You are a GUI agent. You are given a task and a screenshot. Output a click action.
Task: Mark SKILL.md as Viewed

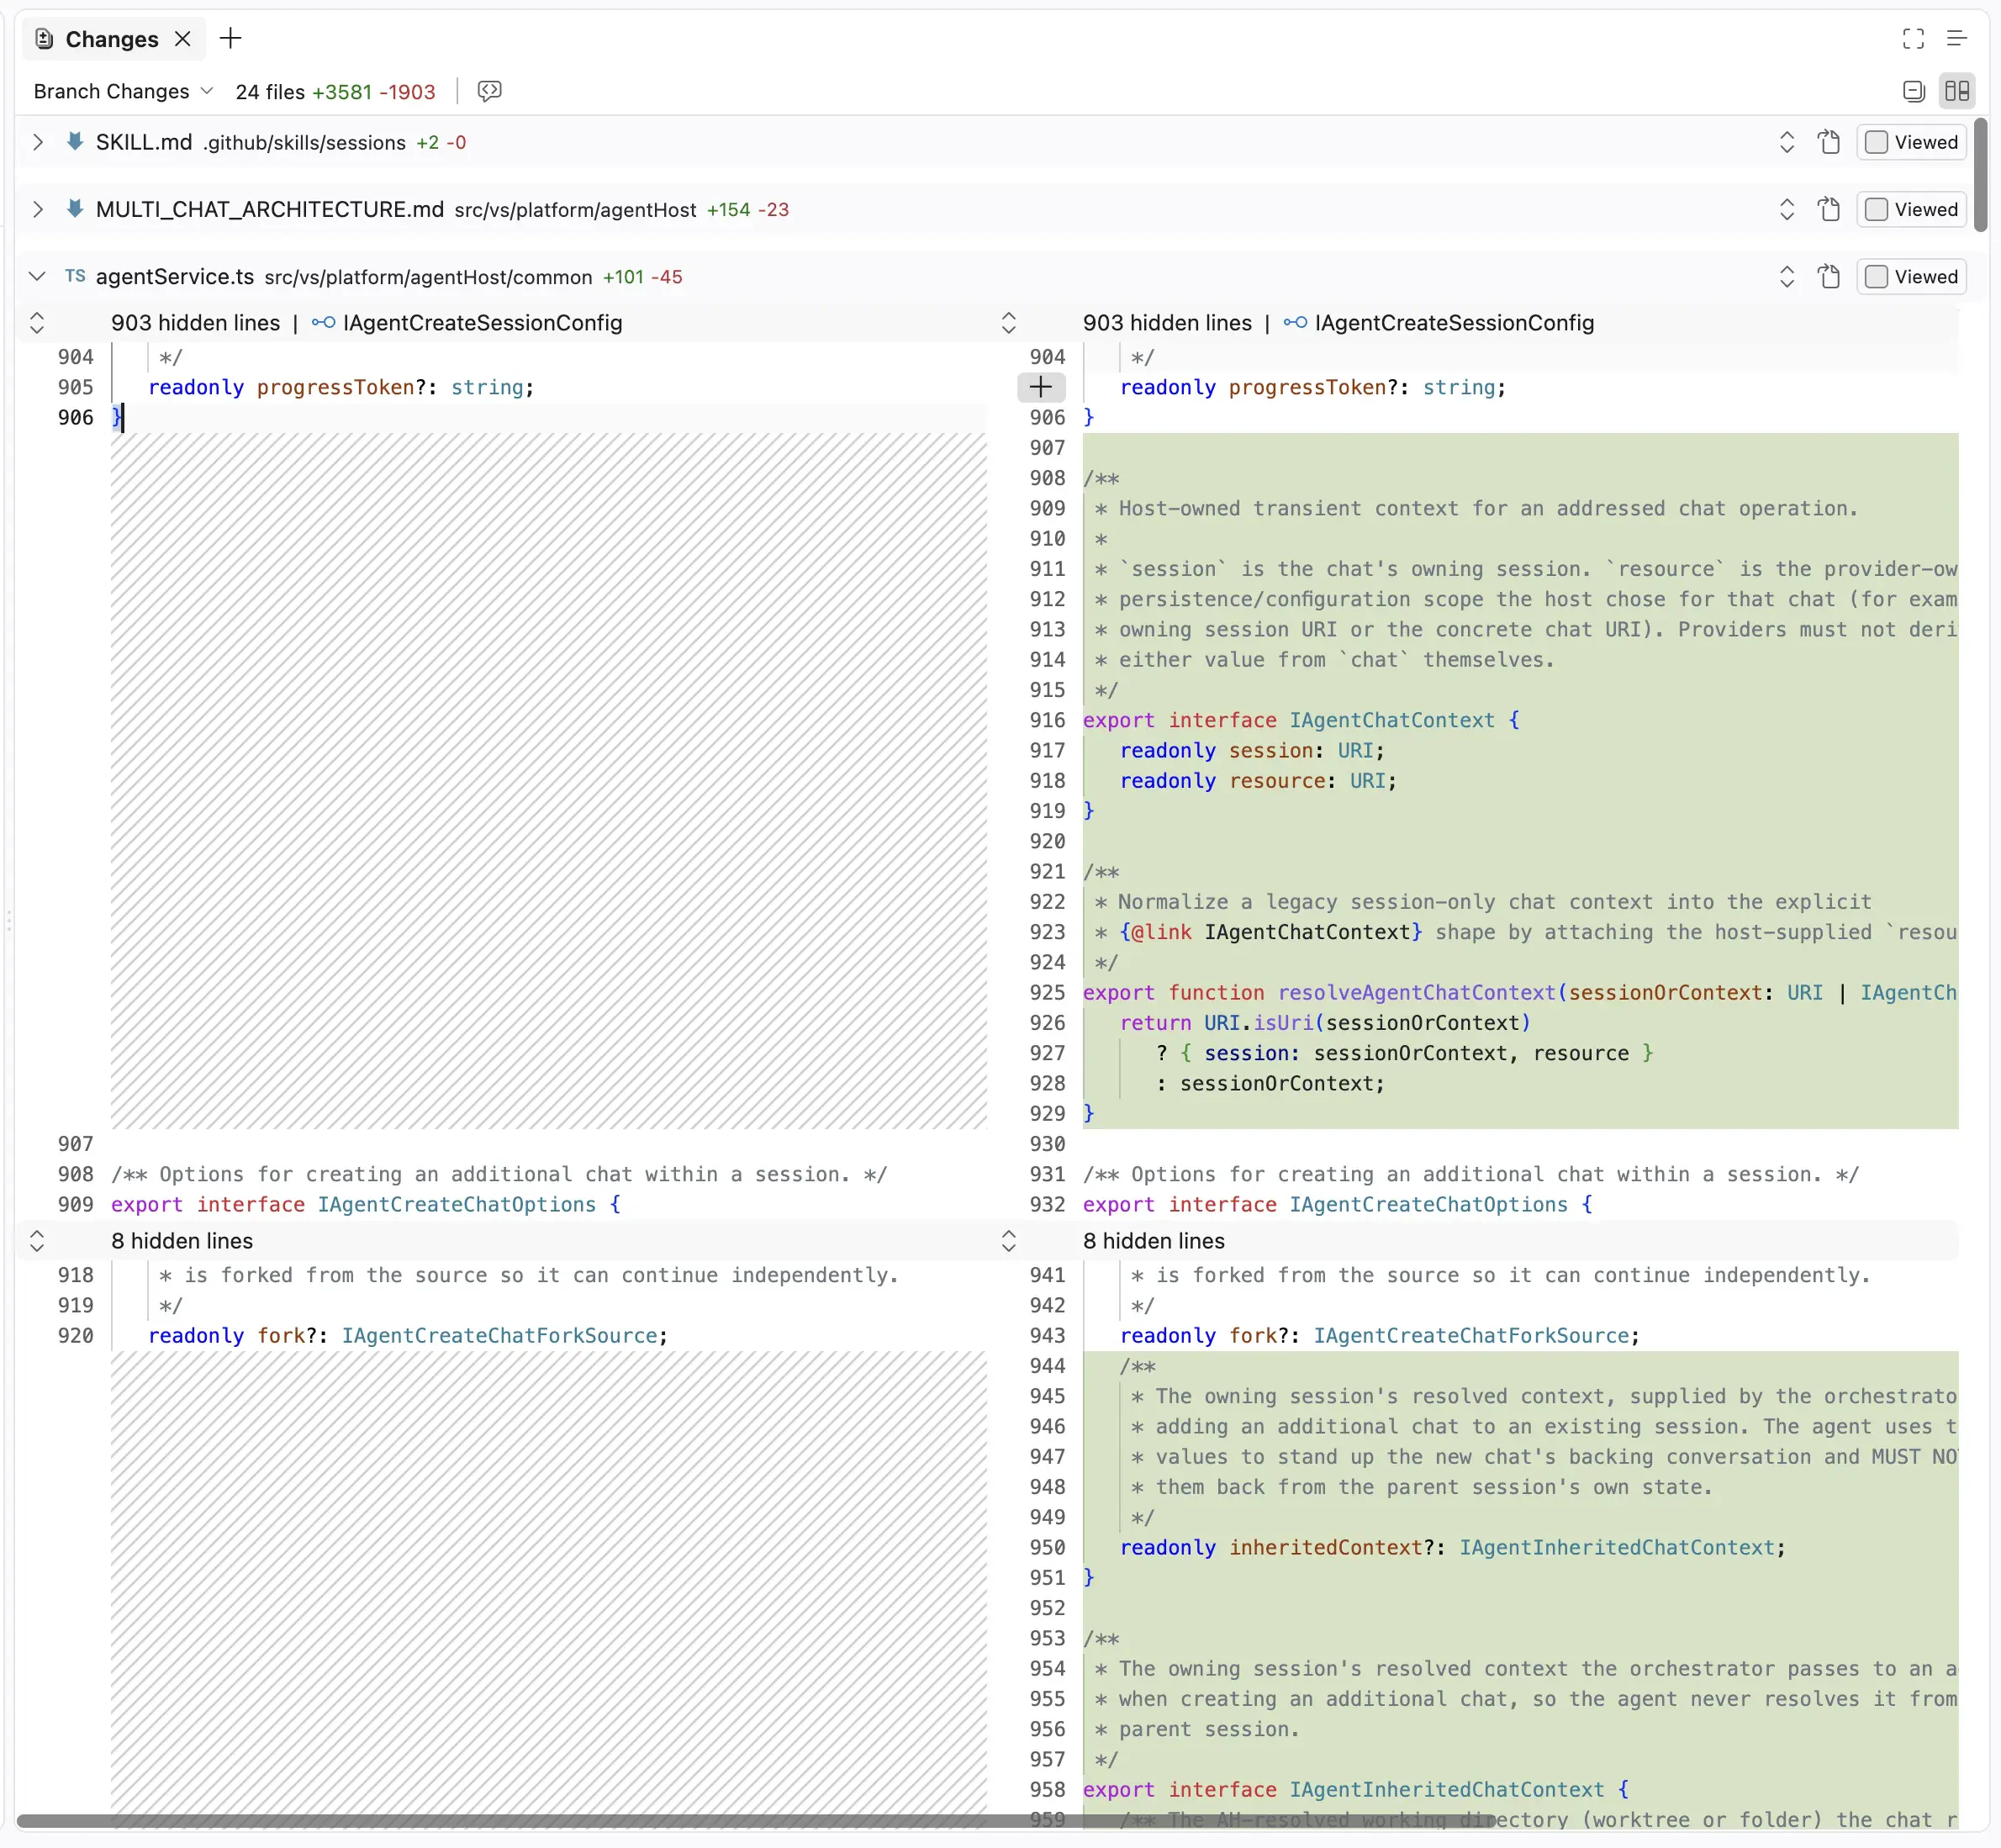pyautogui.click(x=1912, y=142)
